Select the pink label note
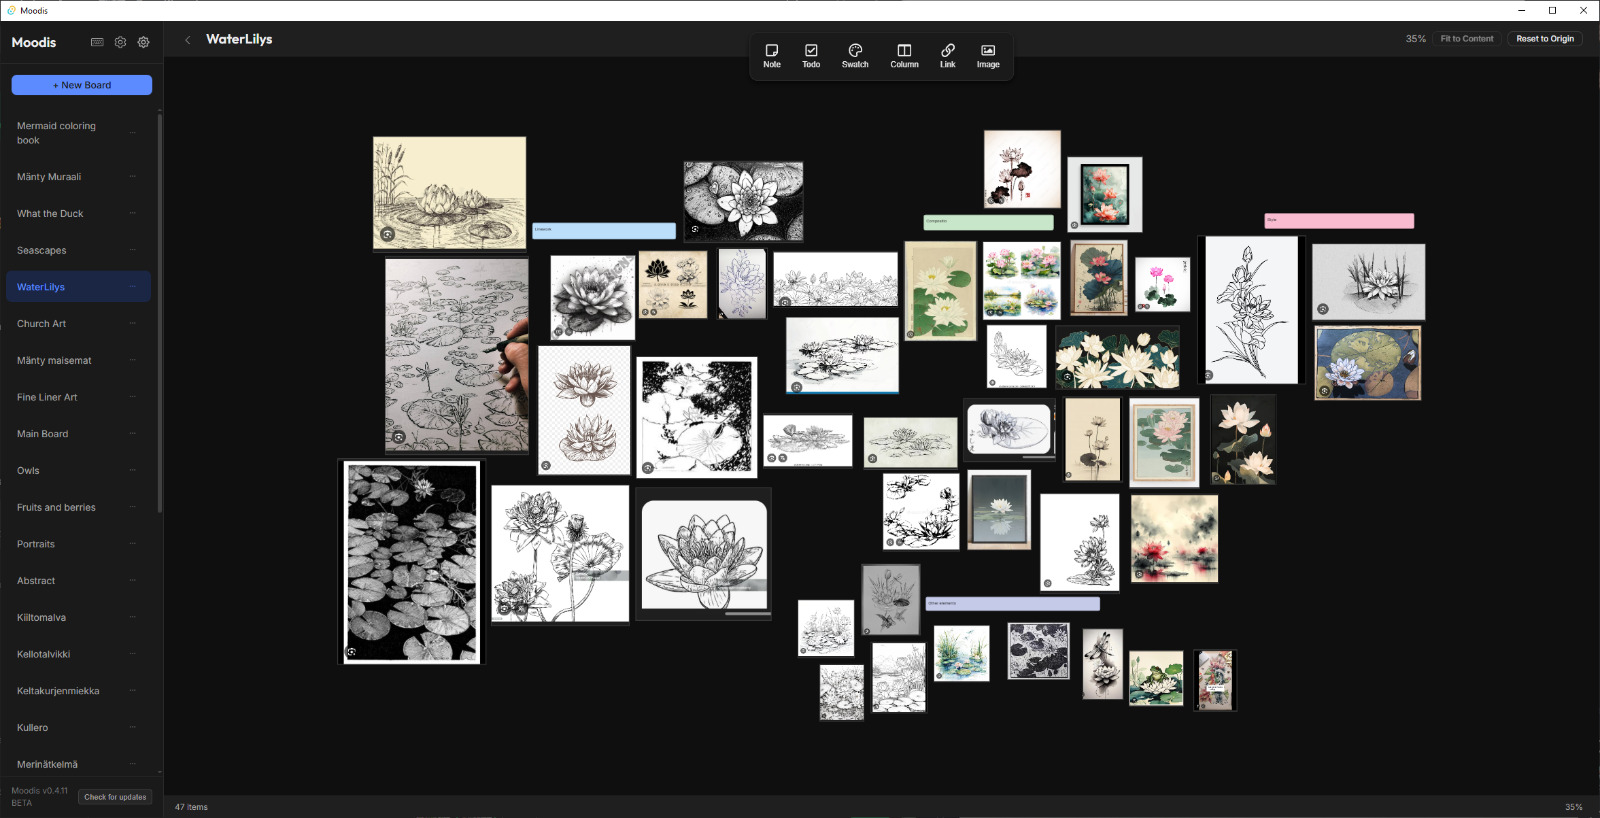 click(x=1339, y=221)
